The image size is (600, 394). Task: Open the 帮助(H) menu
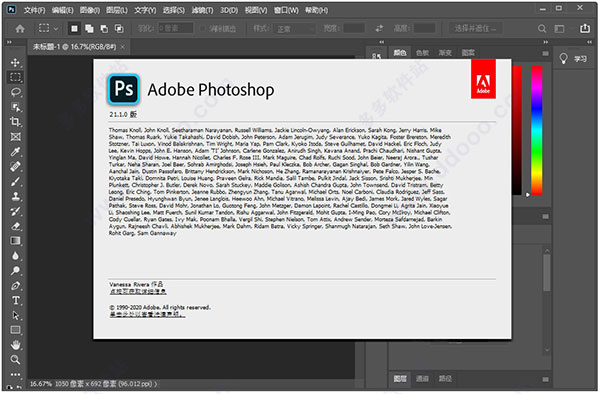pyautogui.click(x=316, y=10)
